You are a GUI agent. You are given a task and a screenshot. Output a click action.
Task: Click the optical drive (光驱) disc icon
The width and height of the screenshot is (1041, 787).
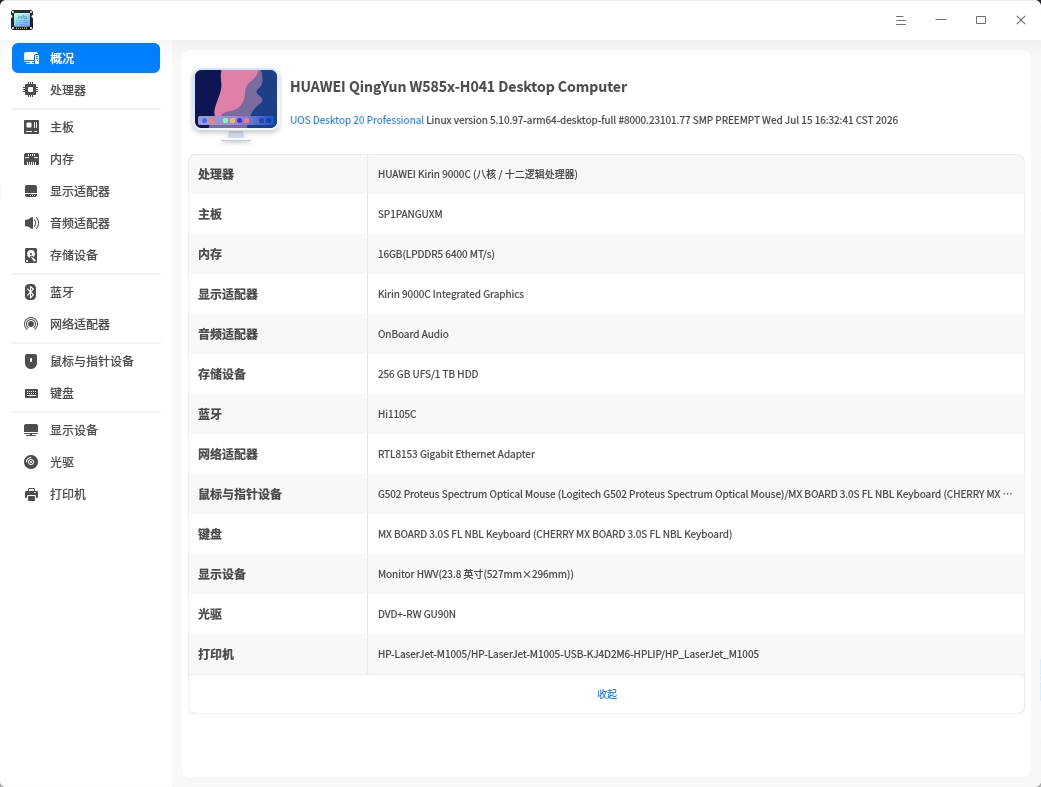coord(31,462)
